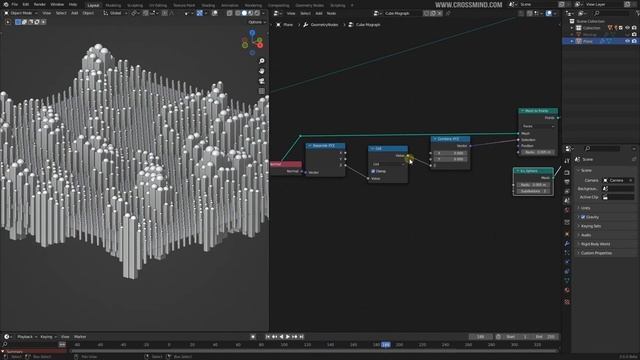Screen dimensions: 640x360
Task: Toggle viewport X-ray mode
Action: pyautogui.click(x=230, y=13)
